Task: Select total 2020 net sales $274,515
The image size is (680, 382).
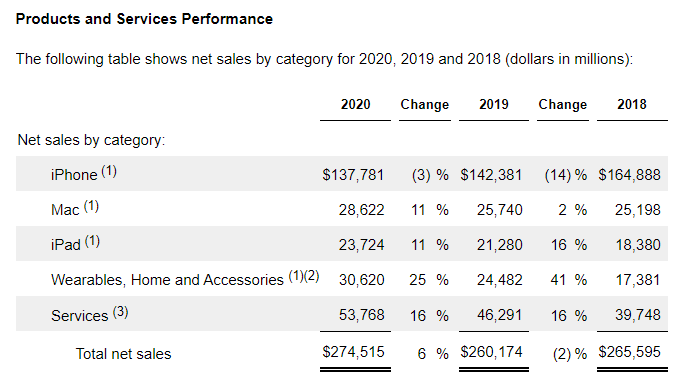Action: click(x=353, y=352)
